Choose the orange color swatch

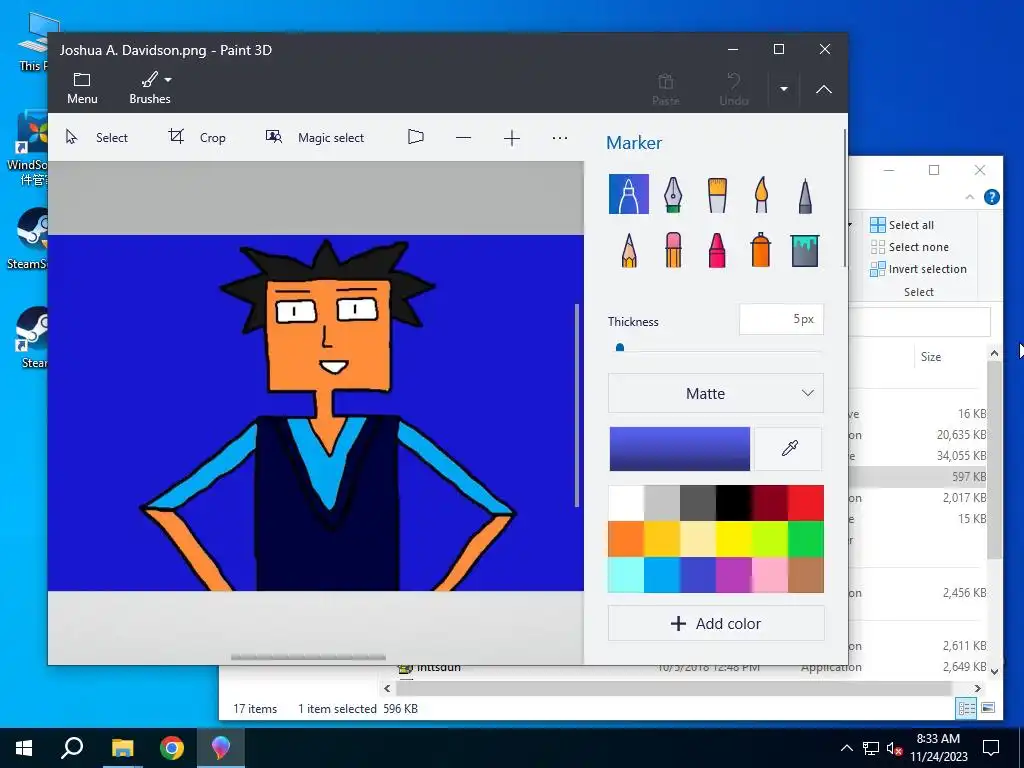tap(626, 539)
